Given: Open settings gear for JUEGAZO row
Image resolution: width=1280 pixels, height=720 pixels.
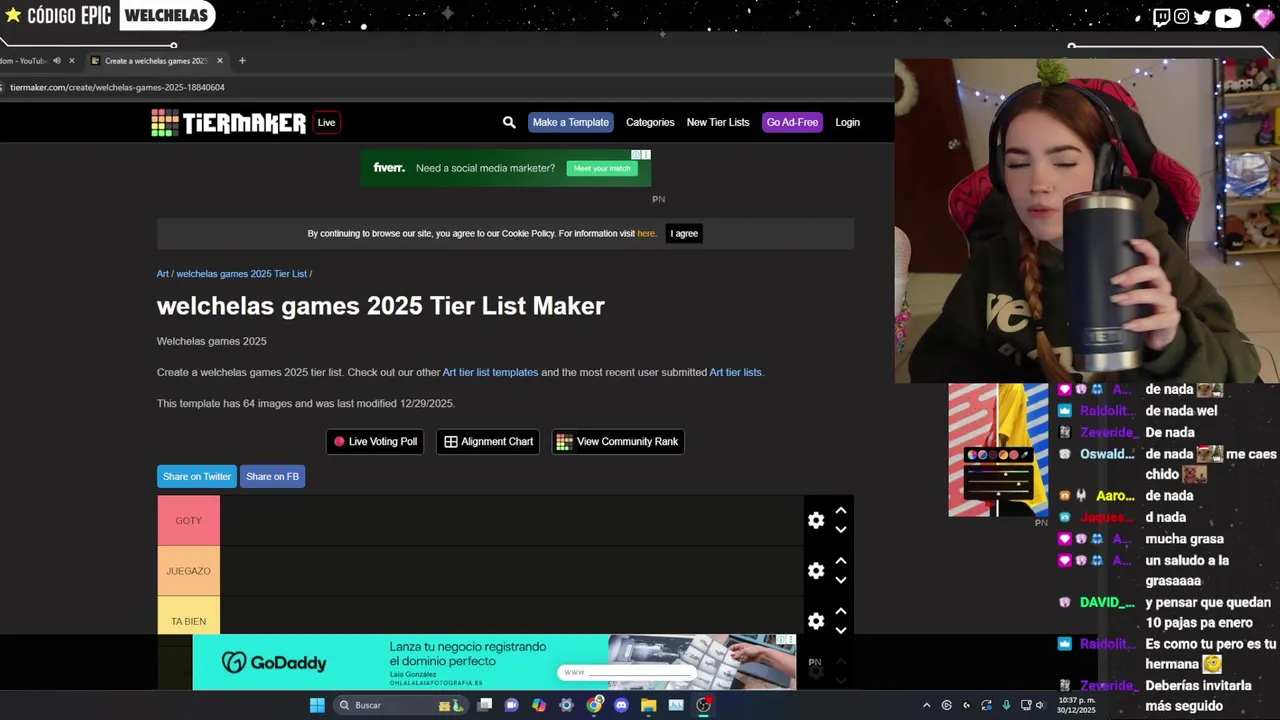Looking at the screenshot, I should [x=816, y=570].
